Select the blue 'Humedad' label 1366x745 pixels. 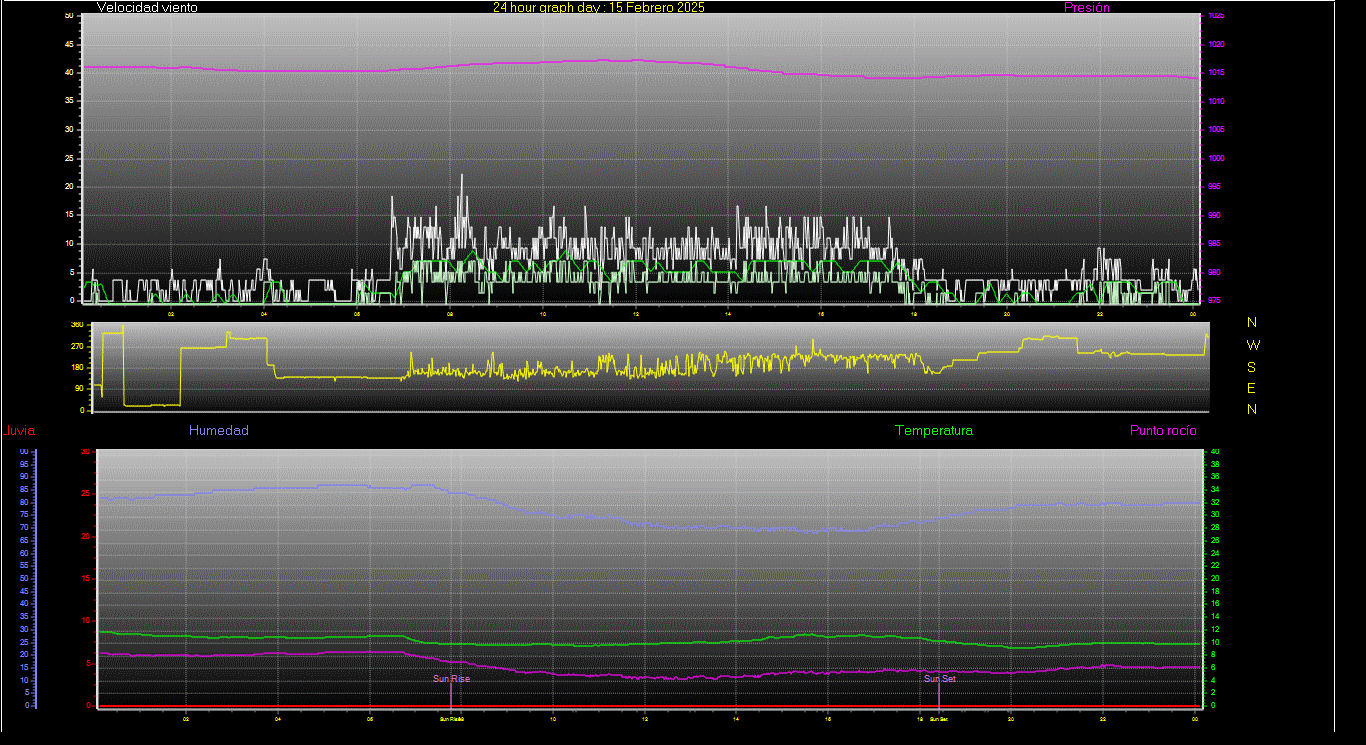219,431
